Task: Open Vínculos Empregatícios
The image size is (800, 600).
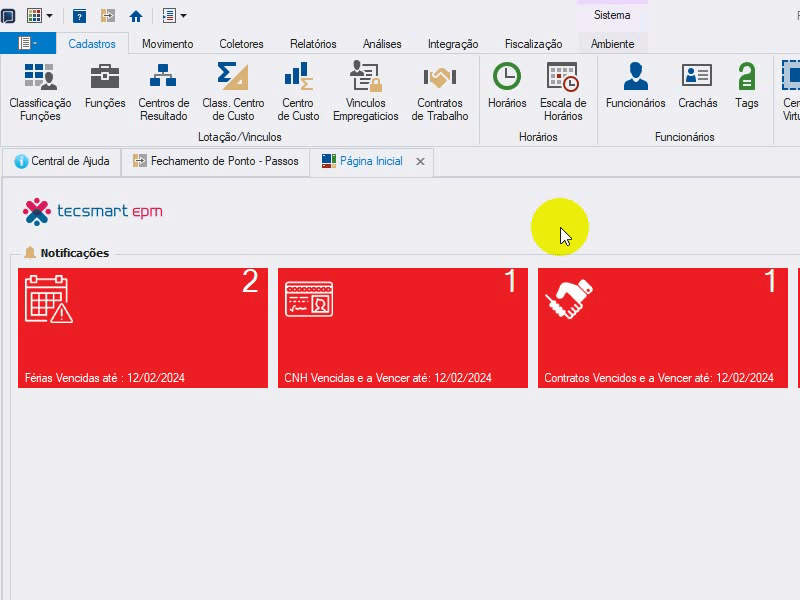Action: (365, 91)
